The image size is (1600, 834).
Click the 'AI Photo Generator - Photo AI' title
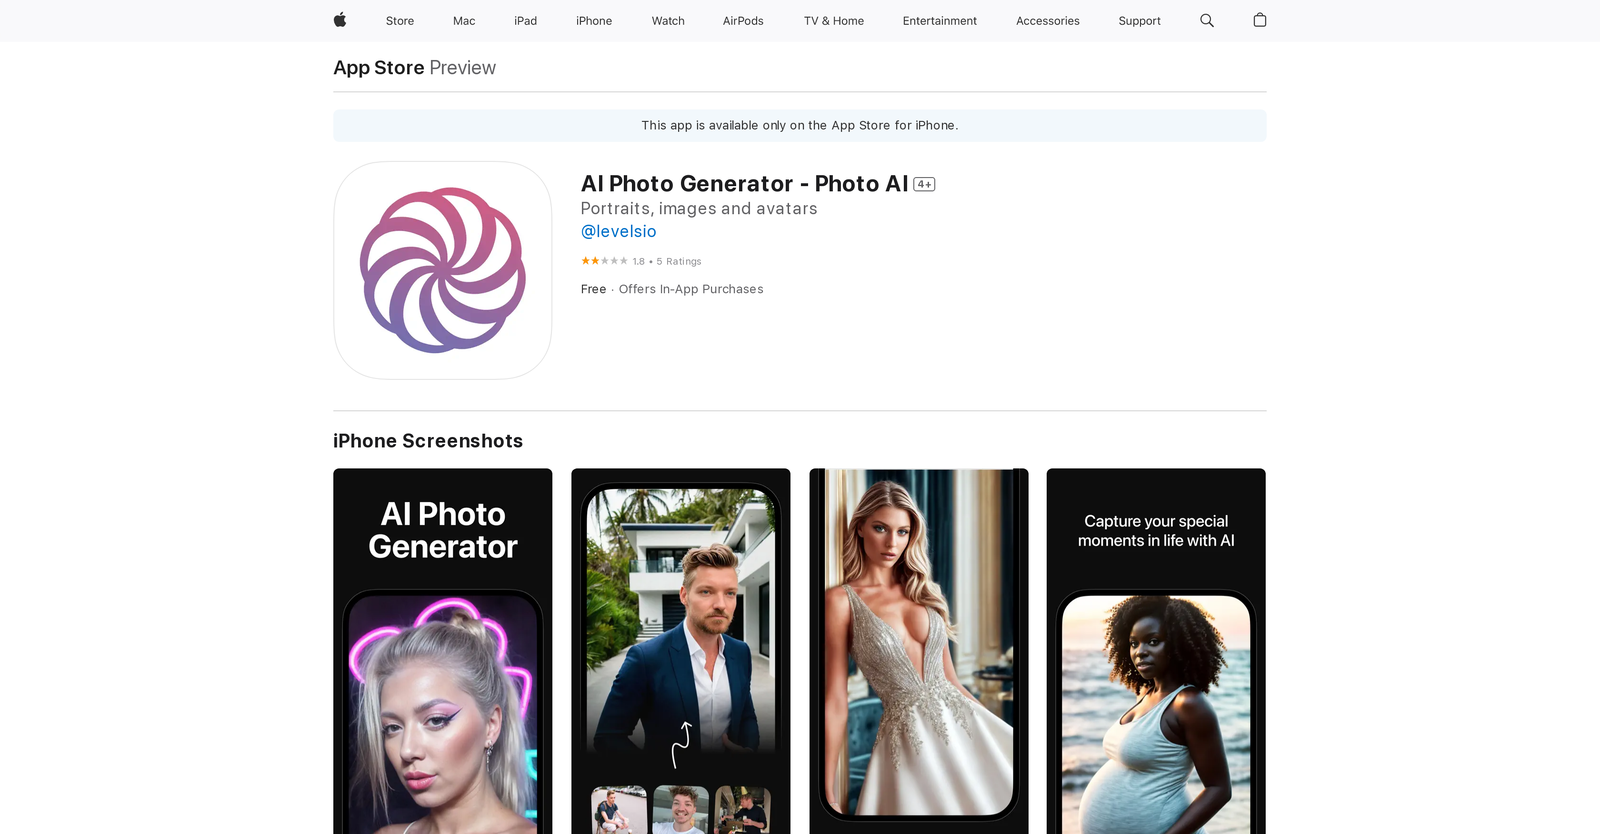coord(745,184)
